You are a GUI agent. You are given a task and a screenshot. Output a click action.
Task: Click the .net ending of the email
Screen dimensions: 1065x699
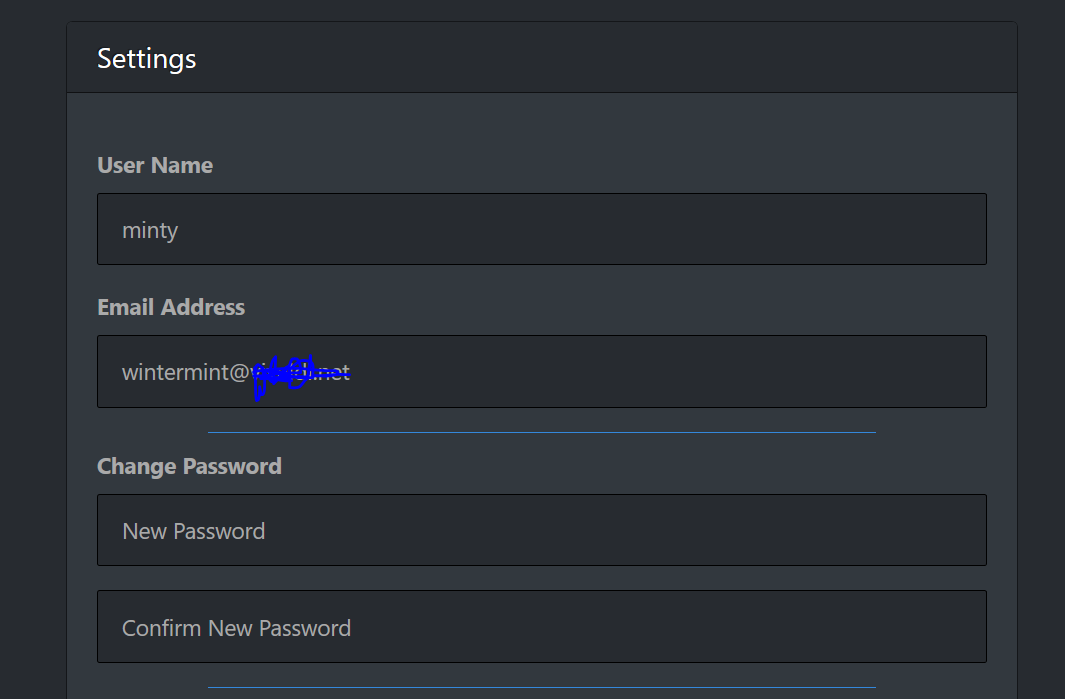click(x=333, y=372)
